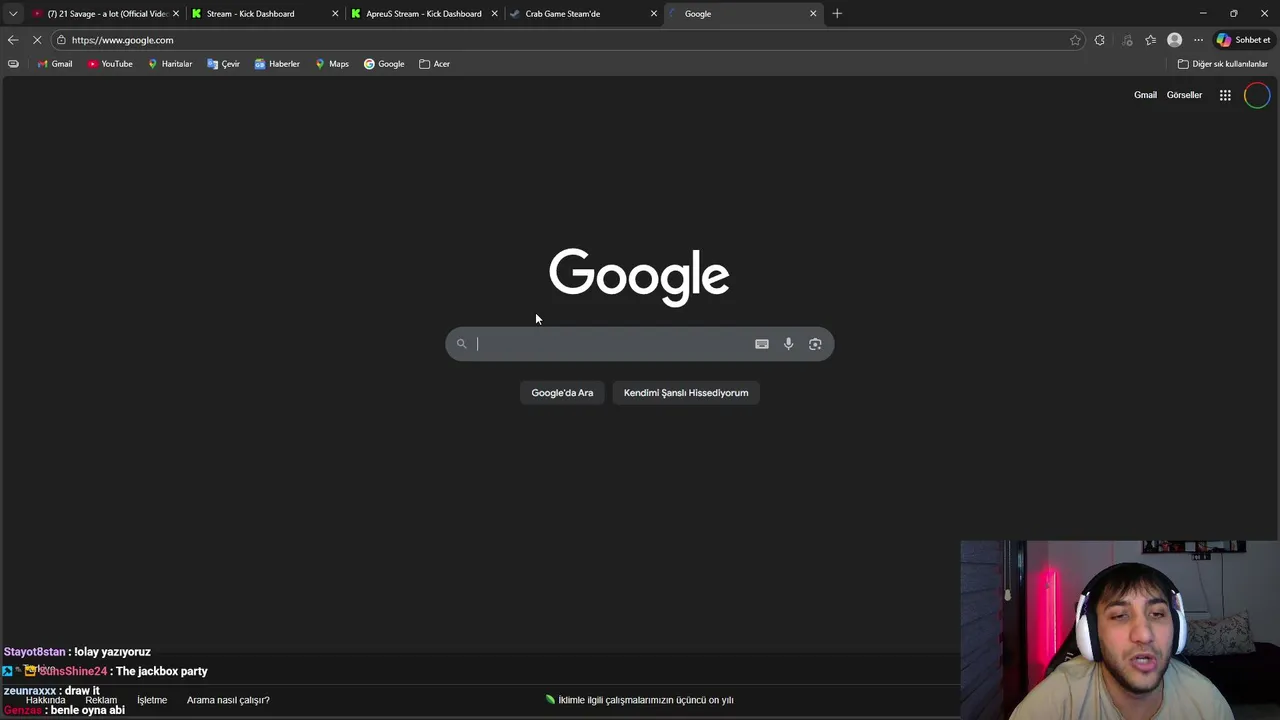Close the ApreuS Stream - Kick Dashboard tab
Viewport: 1280px width, 720px height.
(x=494, y=14)
